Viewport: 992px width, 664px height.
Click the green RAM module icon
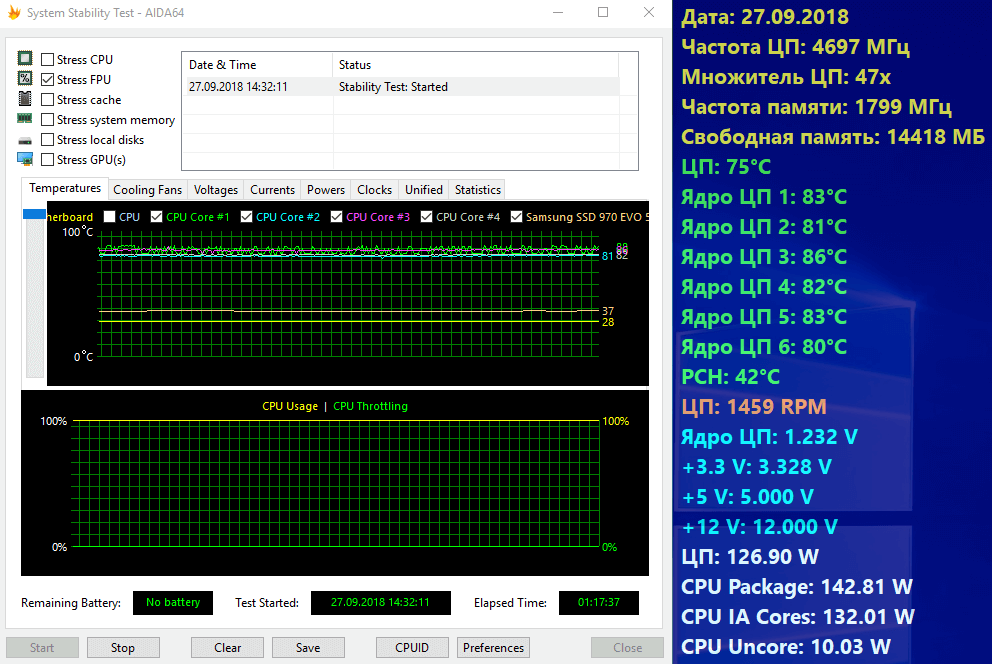(x=25, y=119)
